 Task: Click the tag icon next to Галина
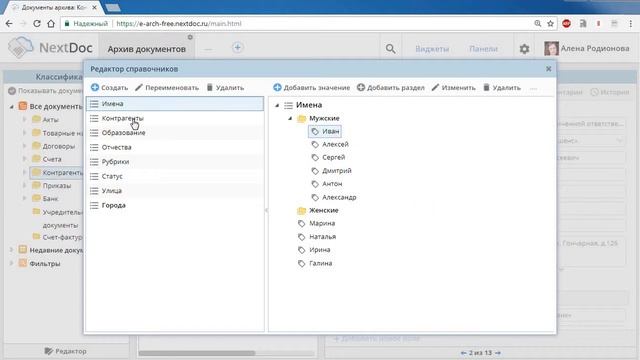[x=302, y=263]
